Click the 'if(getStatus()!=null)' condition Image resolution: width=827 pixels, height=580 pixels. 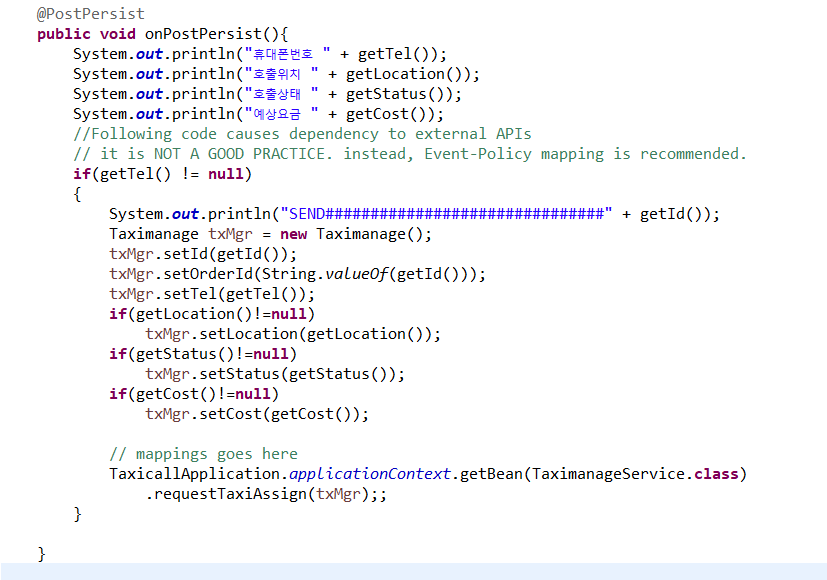point(203,354)
